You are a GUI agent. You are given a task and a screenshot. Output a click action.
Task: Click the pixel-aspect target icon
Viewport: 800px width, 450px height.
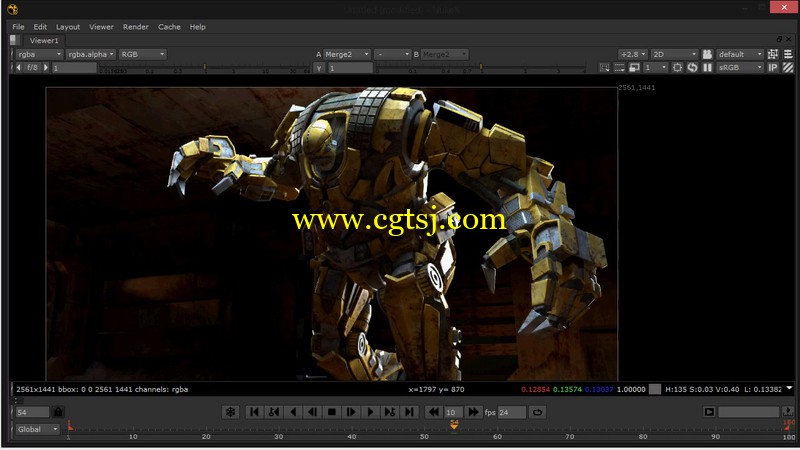click(x=677, y=67)
